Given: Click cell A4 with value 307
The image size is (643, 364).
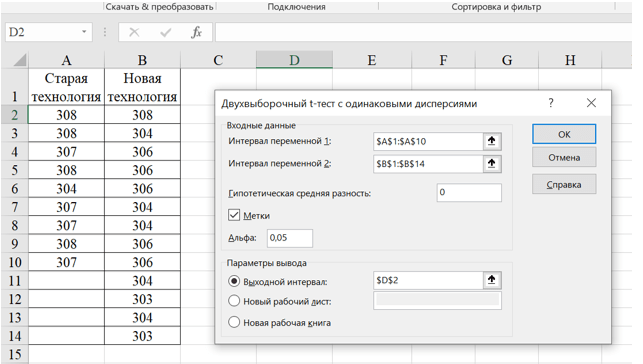Looking at the screenshot, I should pos(66,152).
